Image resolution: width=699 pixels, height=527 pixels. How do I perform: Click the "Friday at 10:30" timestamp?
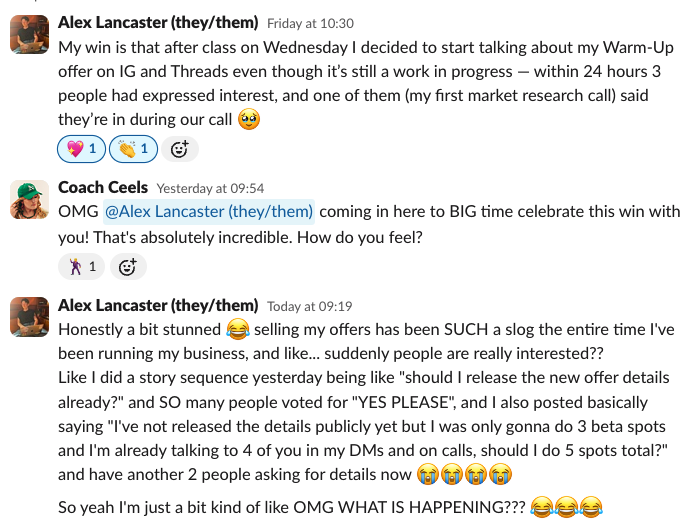[311, 23]
